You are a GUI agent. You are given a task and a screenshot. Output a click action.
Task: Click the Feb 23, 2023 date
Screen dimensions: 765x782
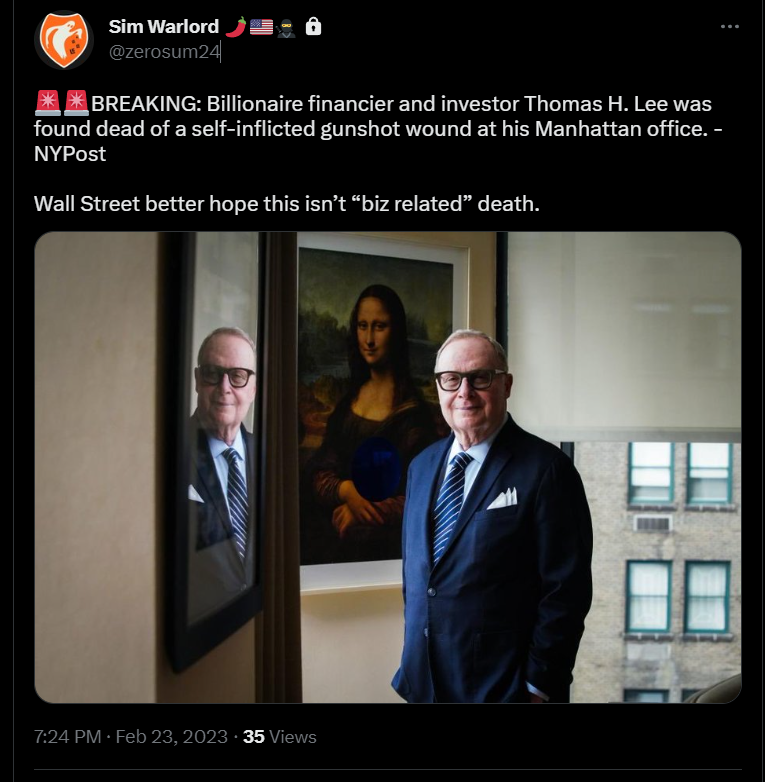coord(172,737)
